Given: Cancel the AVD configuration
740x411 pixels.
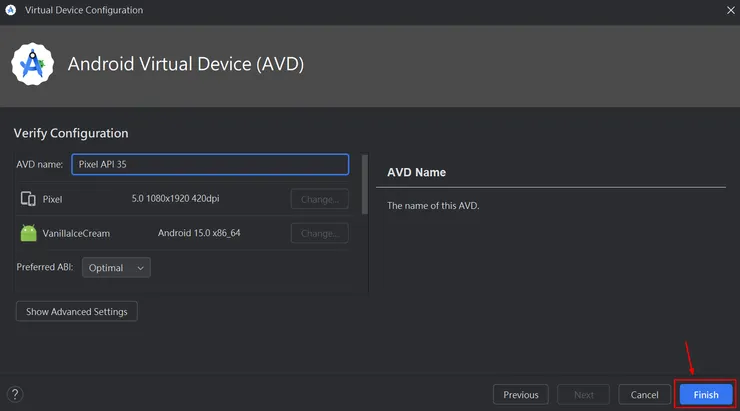Looking at the screenshot, I should (644, 394).
